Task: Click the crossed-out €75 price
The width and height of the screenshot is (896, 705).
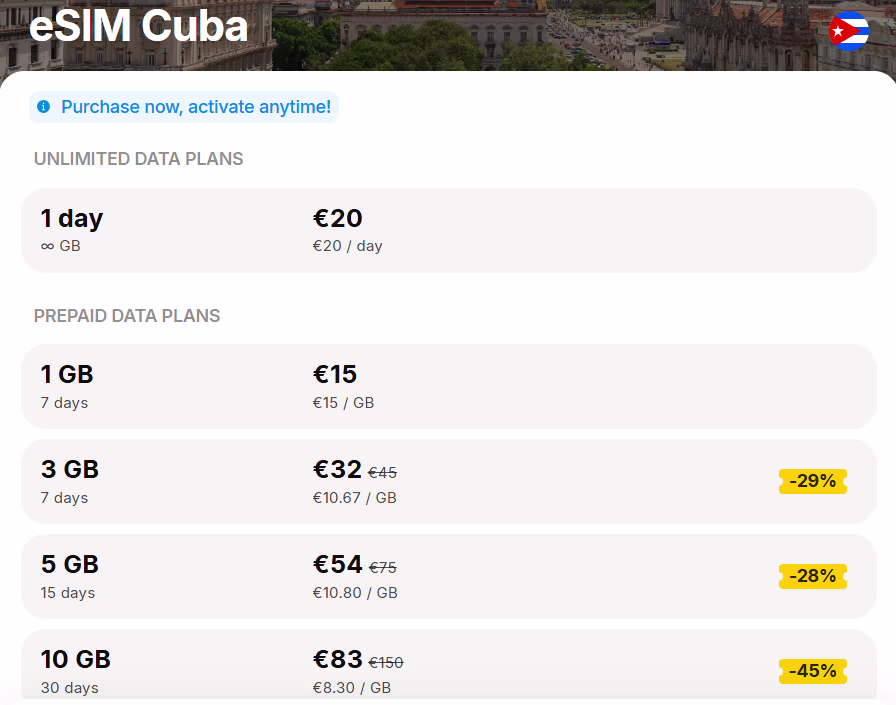Action: point(383,568)
